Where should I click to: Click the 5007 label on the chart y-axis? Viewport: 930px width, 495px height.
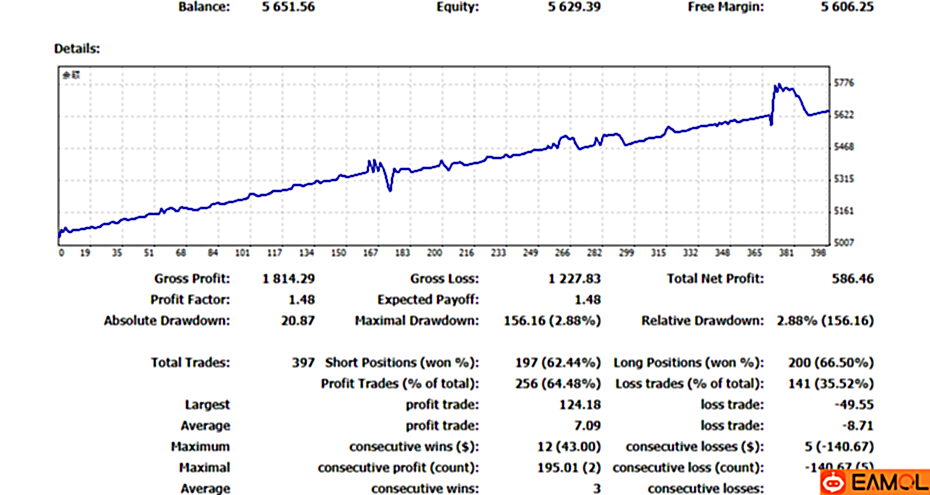tap(843, 243)
